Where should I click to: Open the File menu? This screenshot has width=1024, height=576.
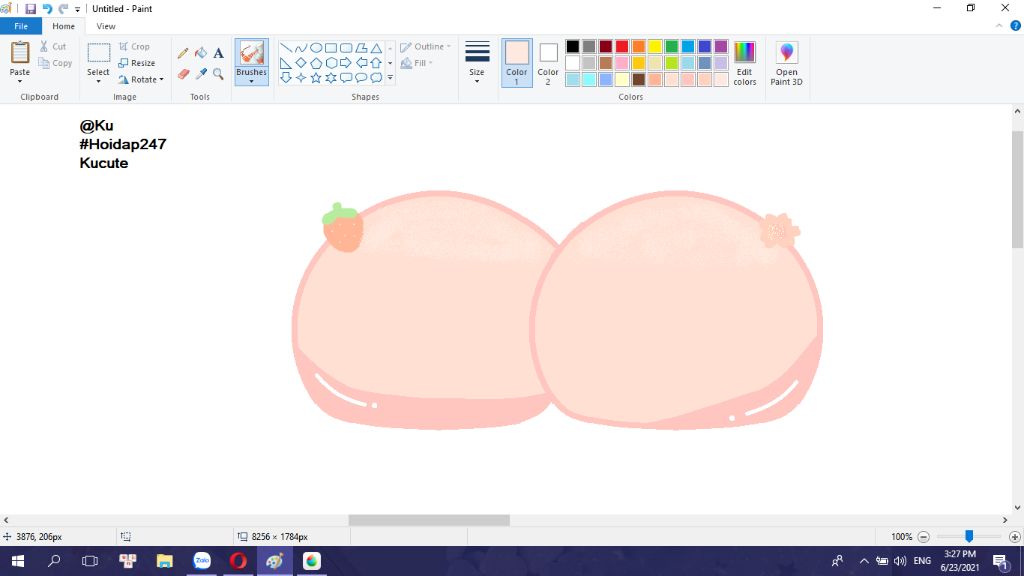click(21, 26)
